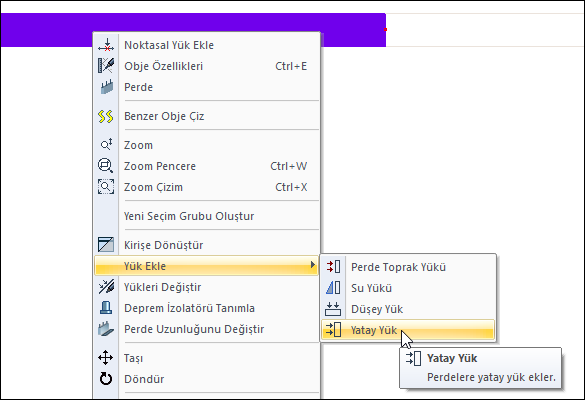Click the Döndür rotate icon
The image size is (585, 400).
click(x=106, y=378)
